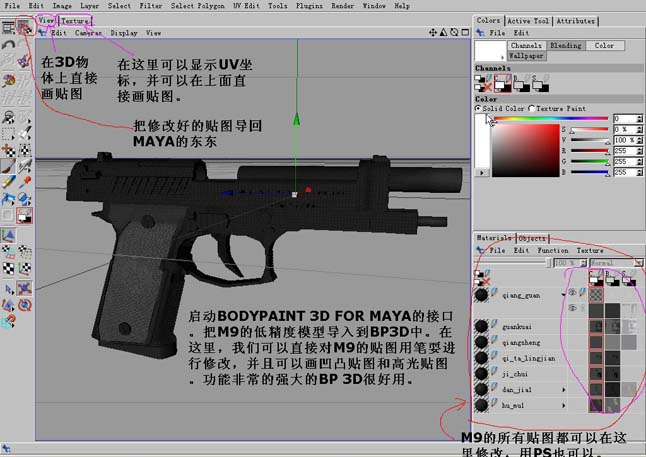Enable the object axis cone mode icon
The width and height of the screenshot is (646, 457).
coord(8,235)
